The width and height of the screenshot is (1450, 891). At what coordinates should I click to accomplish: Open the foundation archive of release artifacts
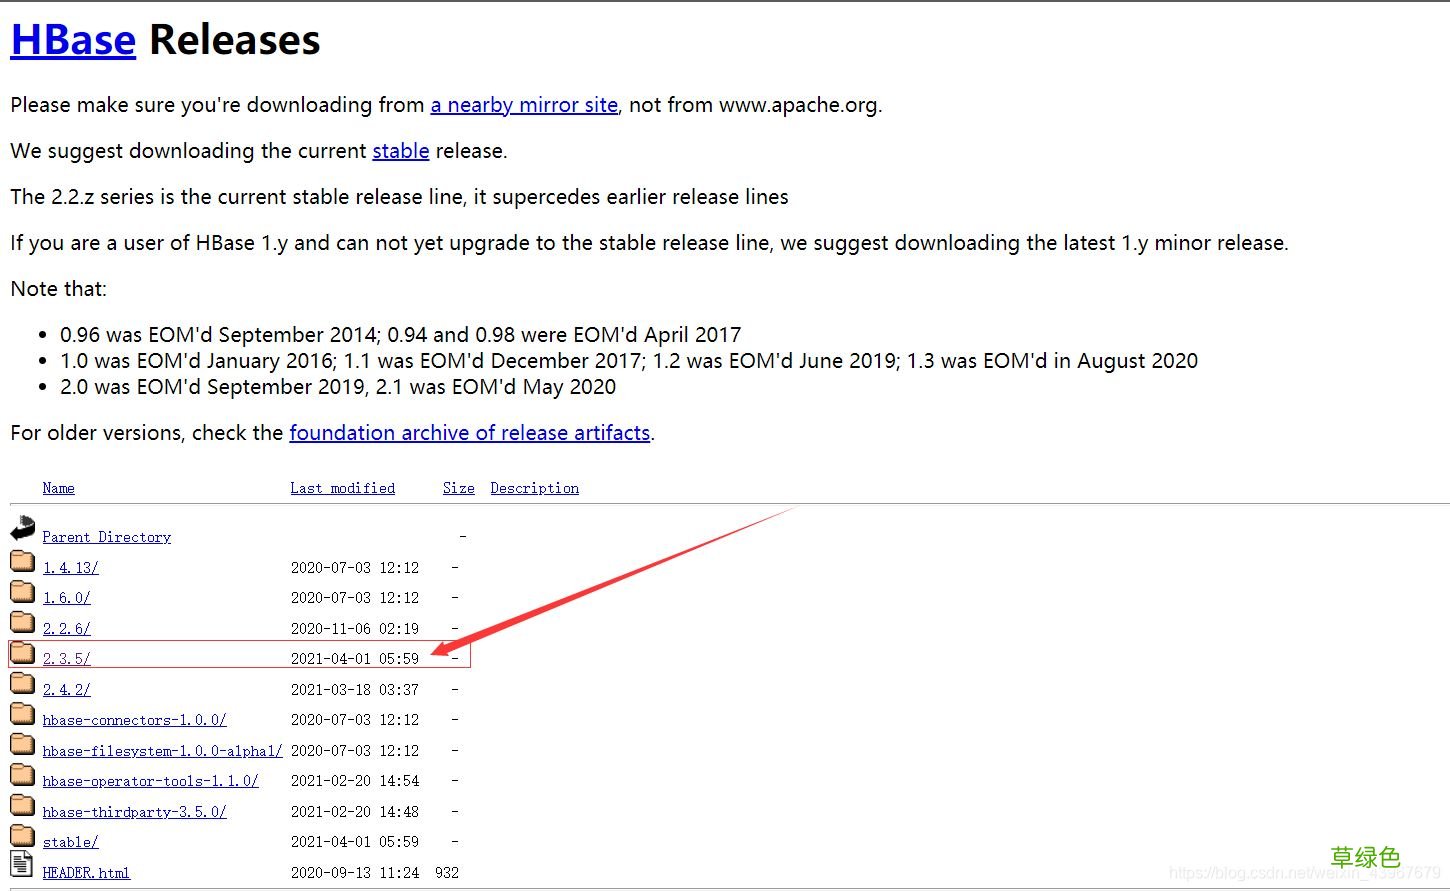(x=470, y=432)
